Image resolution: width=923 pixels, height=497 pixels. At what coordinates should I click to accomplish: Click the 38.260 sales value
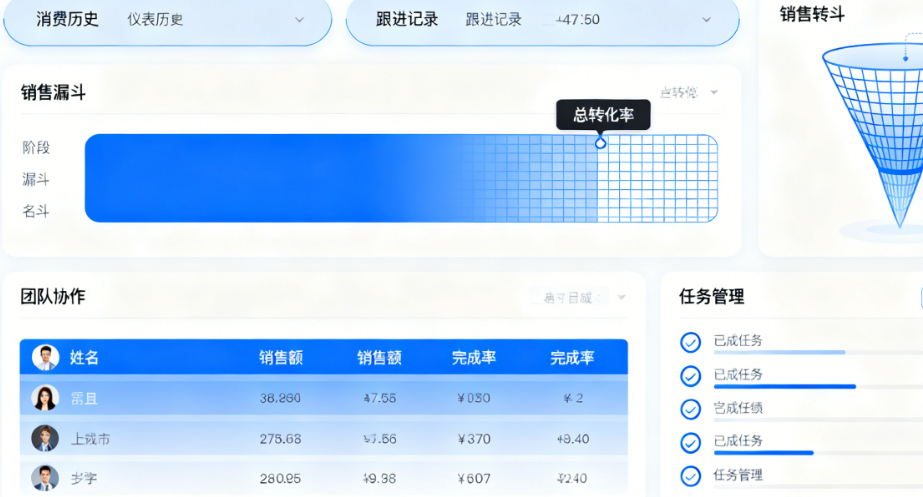[x=280, y=398]
